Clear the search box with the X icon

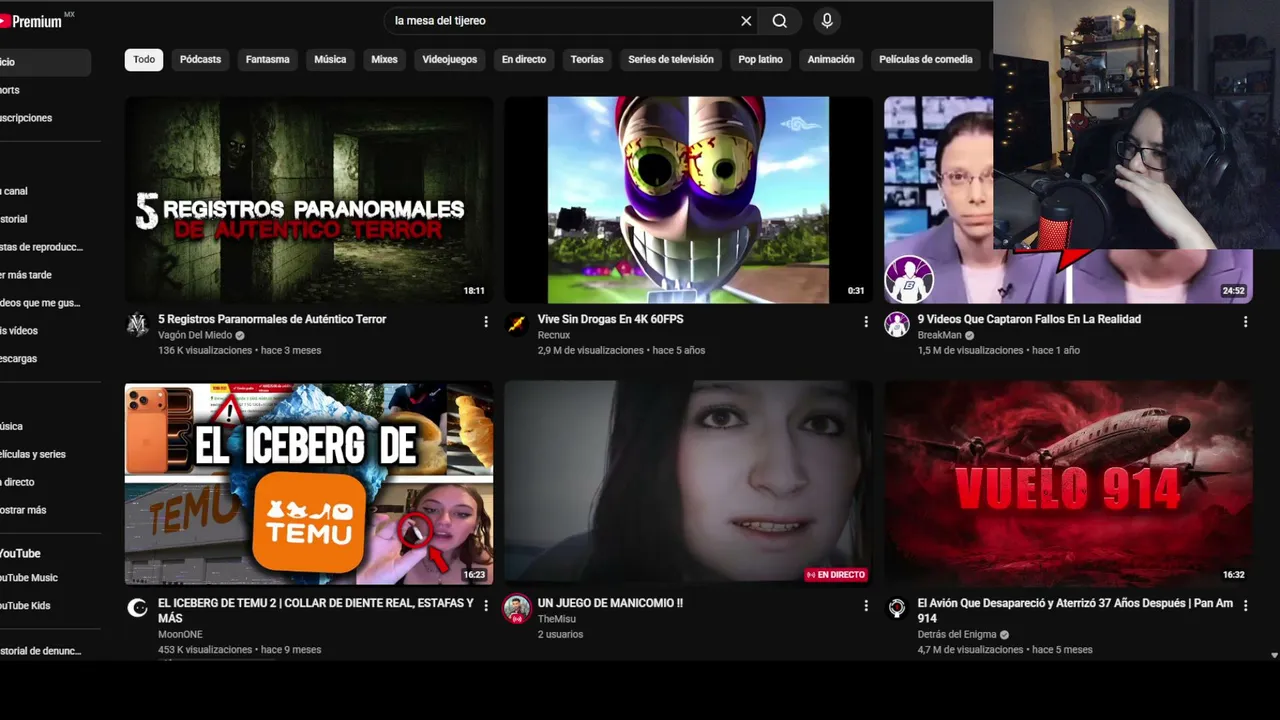(x=746, y=21)
